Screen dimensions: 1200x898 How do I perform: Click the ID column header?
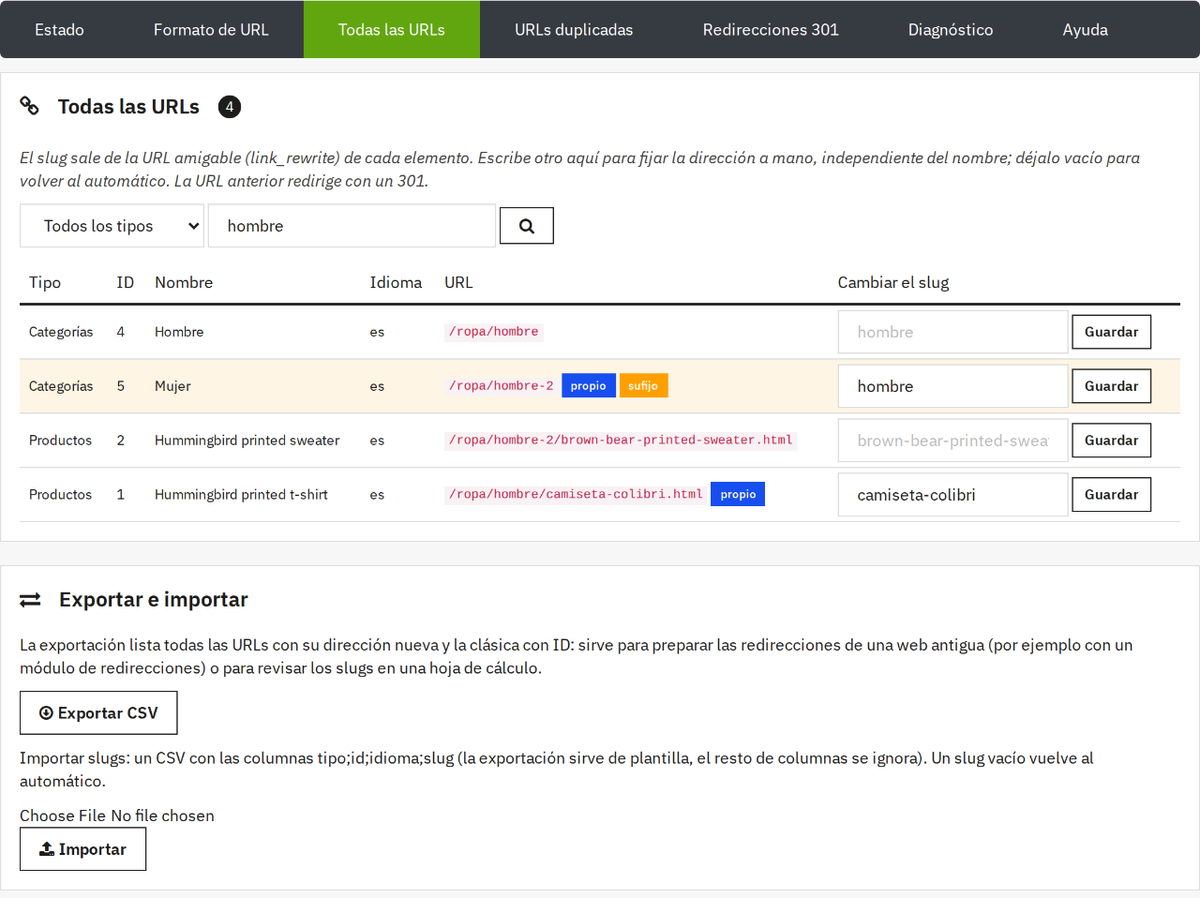[x=125, y=282]
